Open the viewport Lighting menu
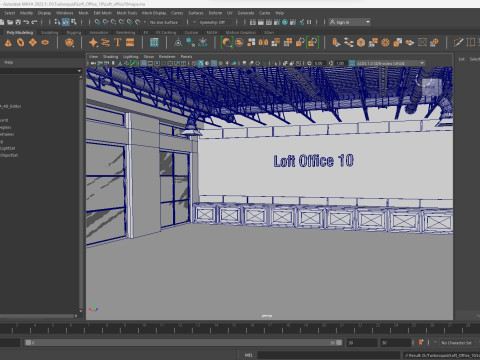The width and height of the screenshot is (480, 360). pos(130,57)
